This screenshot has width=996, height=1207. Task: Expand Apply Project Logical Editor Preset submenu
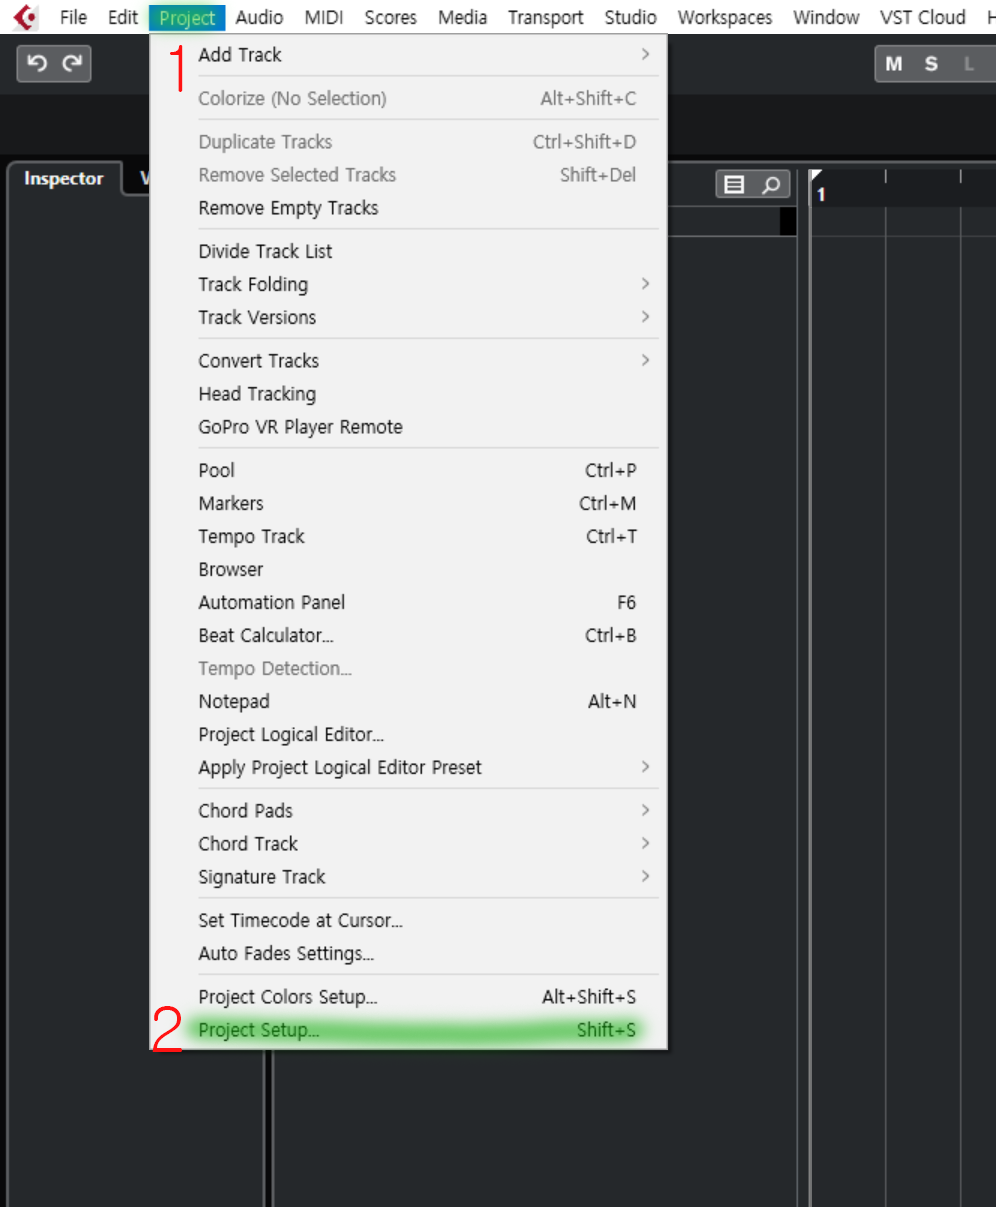409,767
